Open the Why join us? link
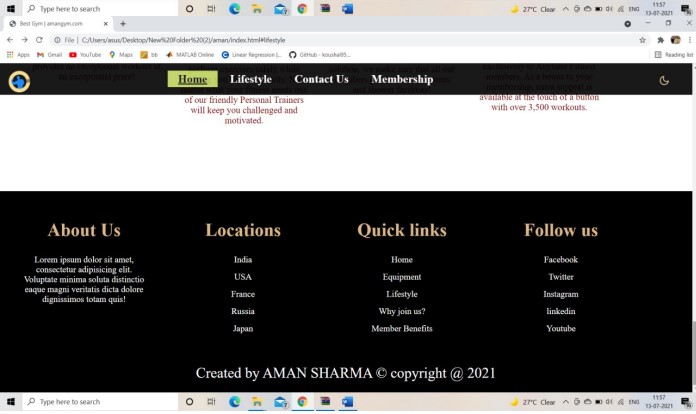This screenshot has height=414, width=696. coord(402,311)
